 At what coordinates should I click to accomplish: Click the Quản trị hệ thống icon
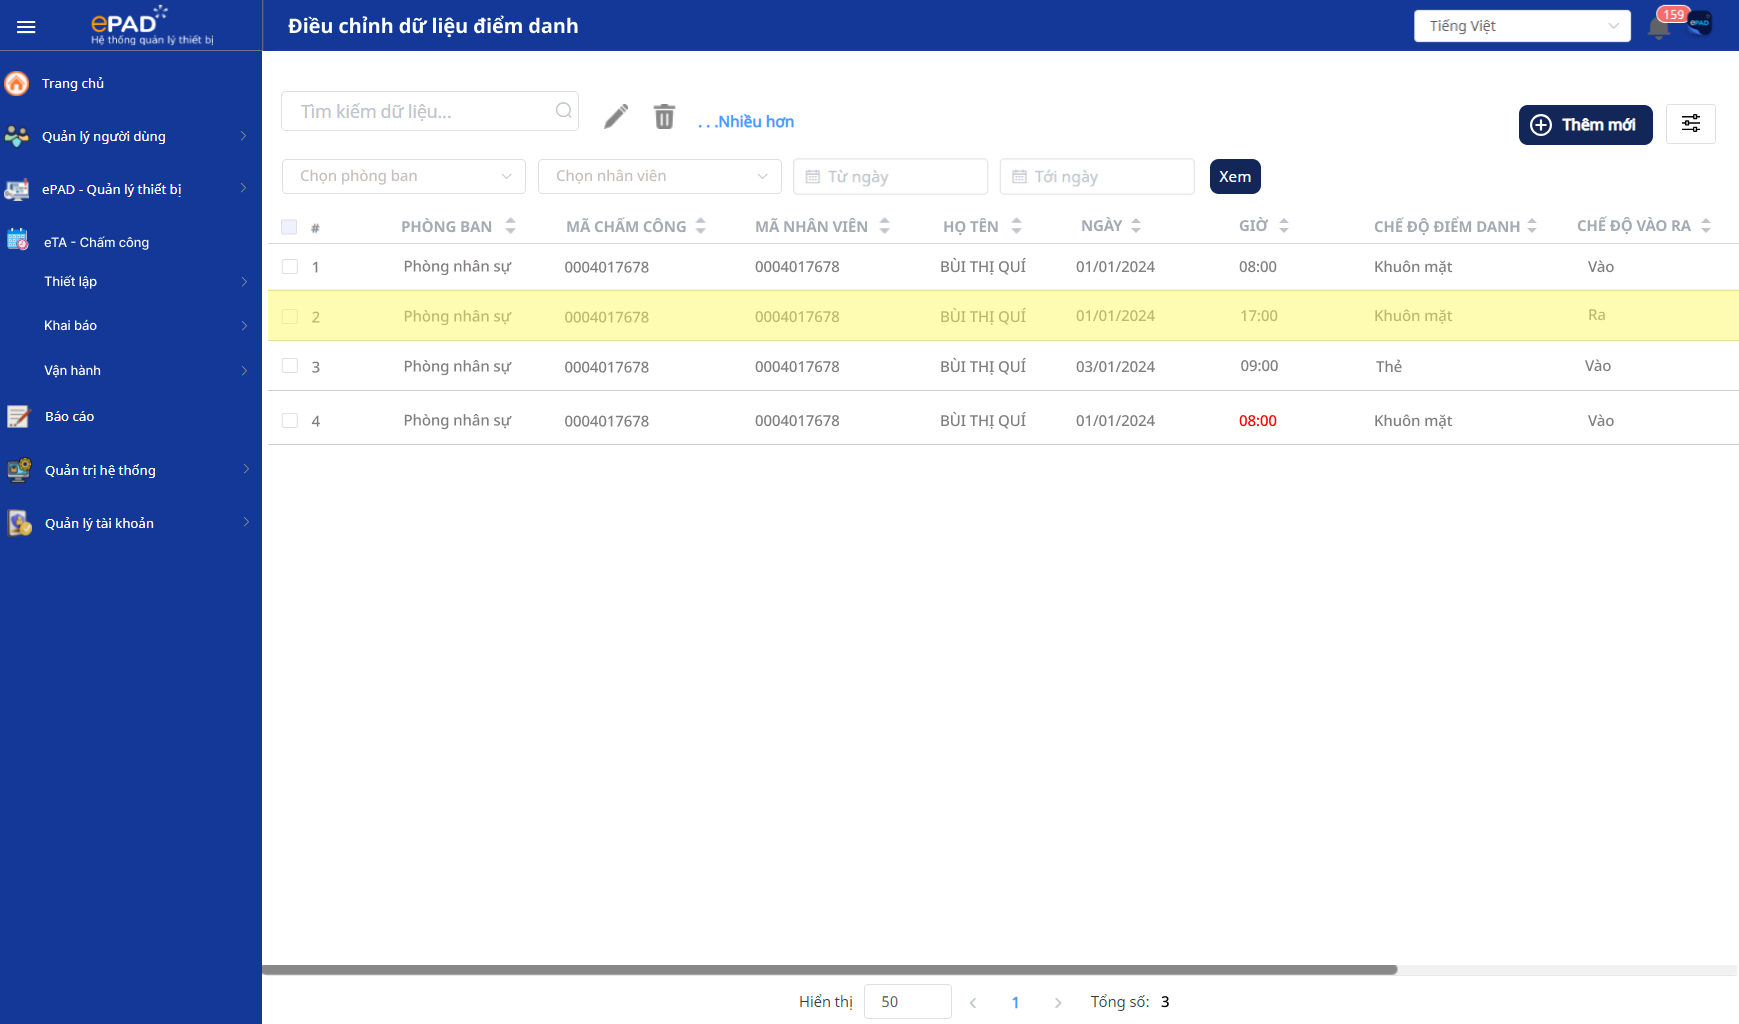(18, 470)
